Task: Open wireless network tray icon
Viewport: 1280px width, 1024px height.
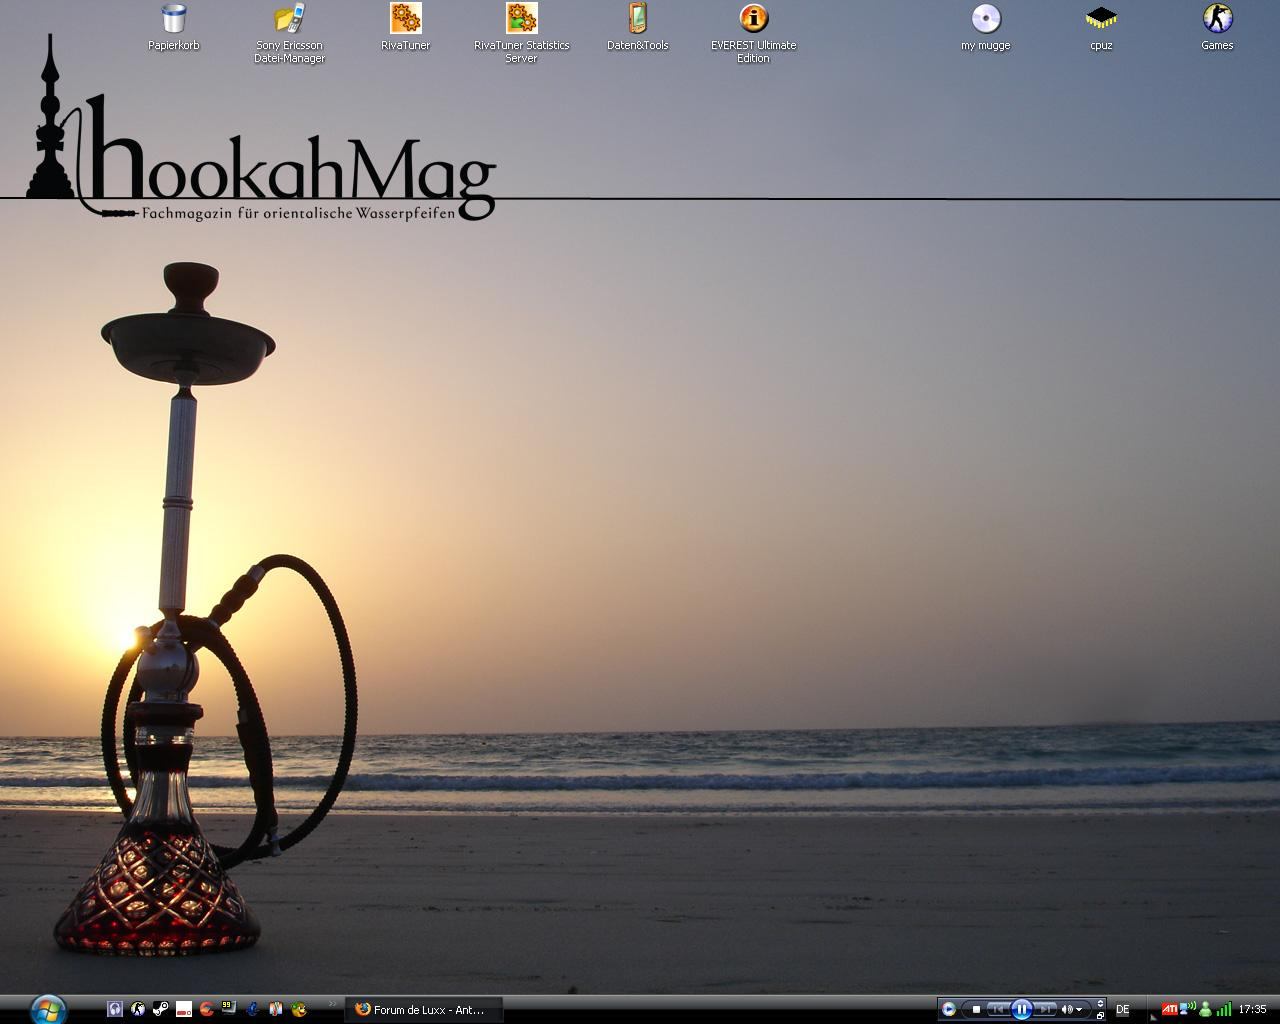Action: coord(1188,1008)
